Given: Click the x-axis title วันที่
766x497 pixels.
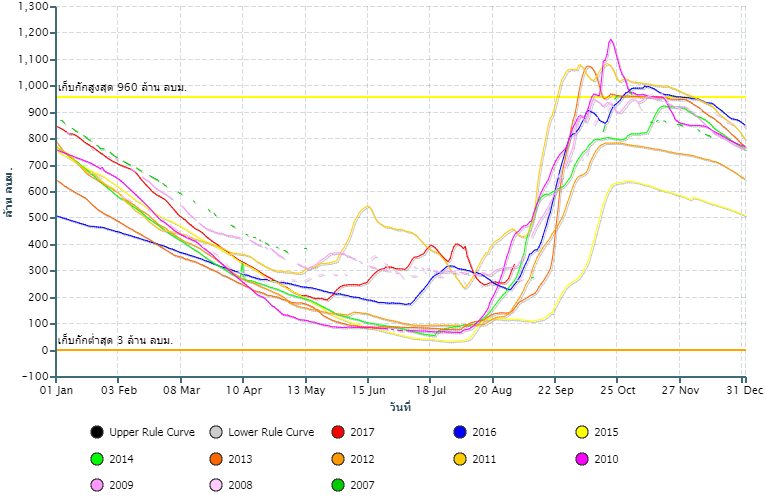Looking at the screenshot, I should (400, 408).
